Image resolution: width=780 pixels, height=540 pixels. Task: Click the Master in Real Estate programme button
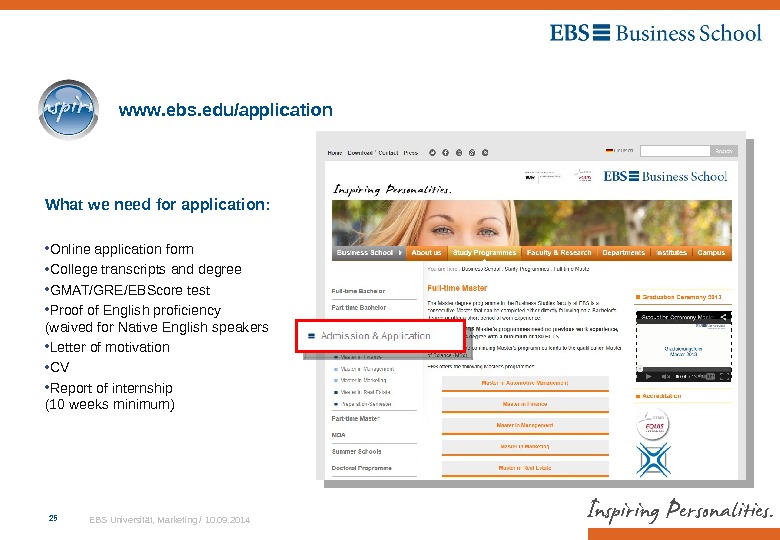(x=525, y=468)
